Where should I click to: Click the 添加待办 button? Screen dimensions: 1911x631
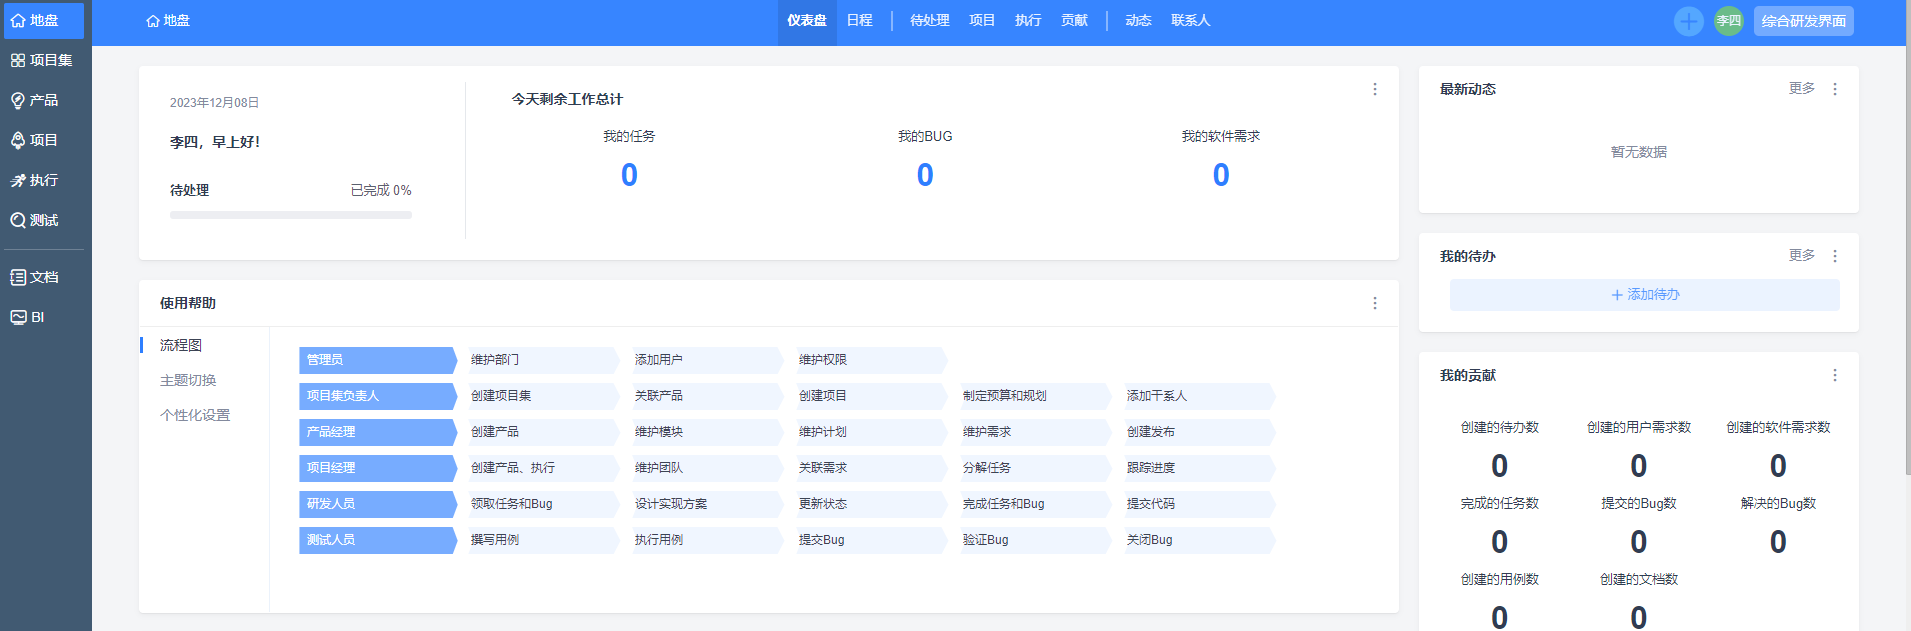click(x=1645, y=295)
